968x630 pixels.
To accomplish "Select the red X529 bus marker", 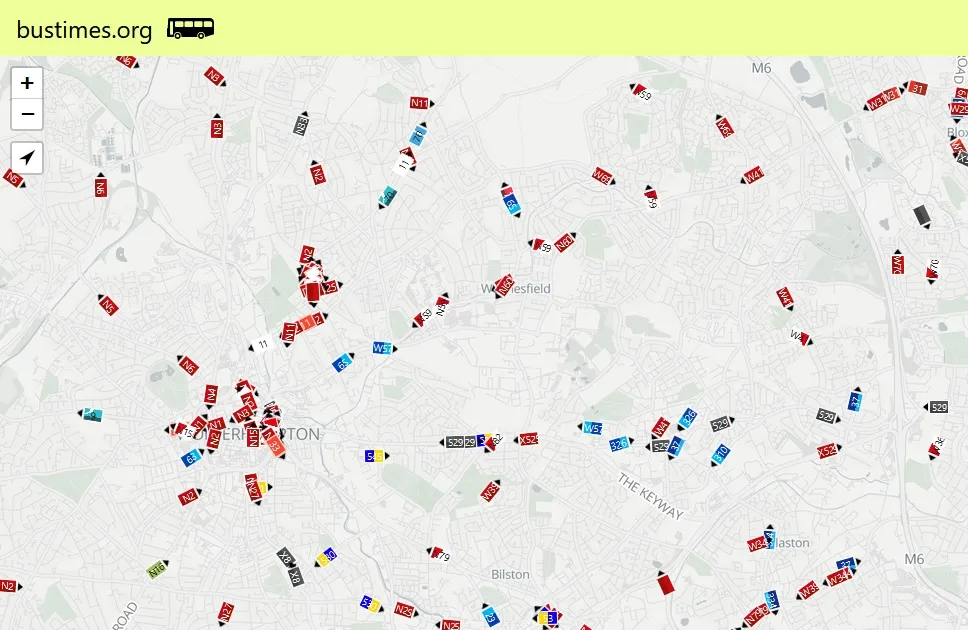I will (528, 439).
